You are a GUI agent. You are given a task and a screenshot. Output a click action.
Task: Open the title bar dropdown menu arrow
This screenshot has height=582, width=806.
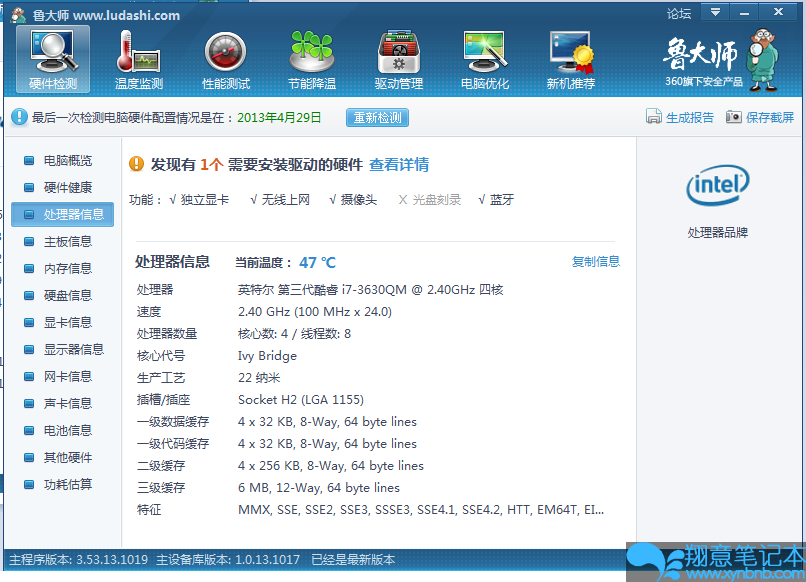coord(715,12)
